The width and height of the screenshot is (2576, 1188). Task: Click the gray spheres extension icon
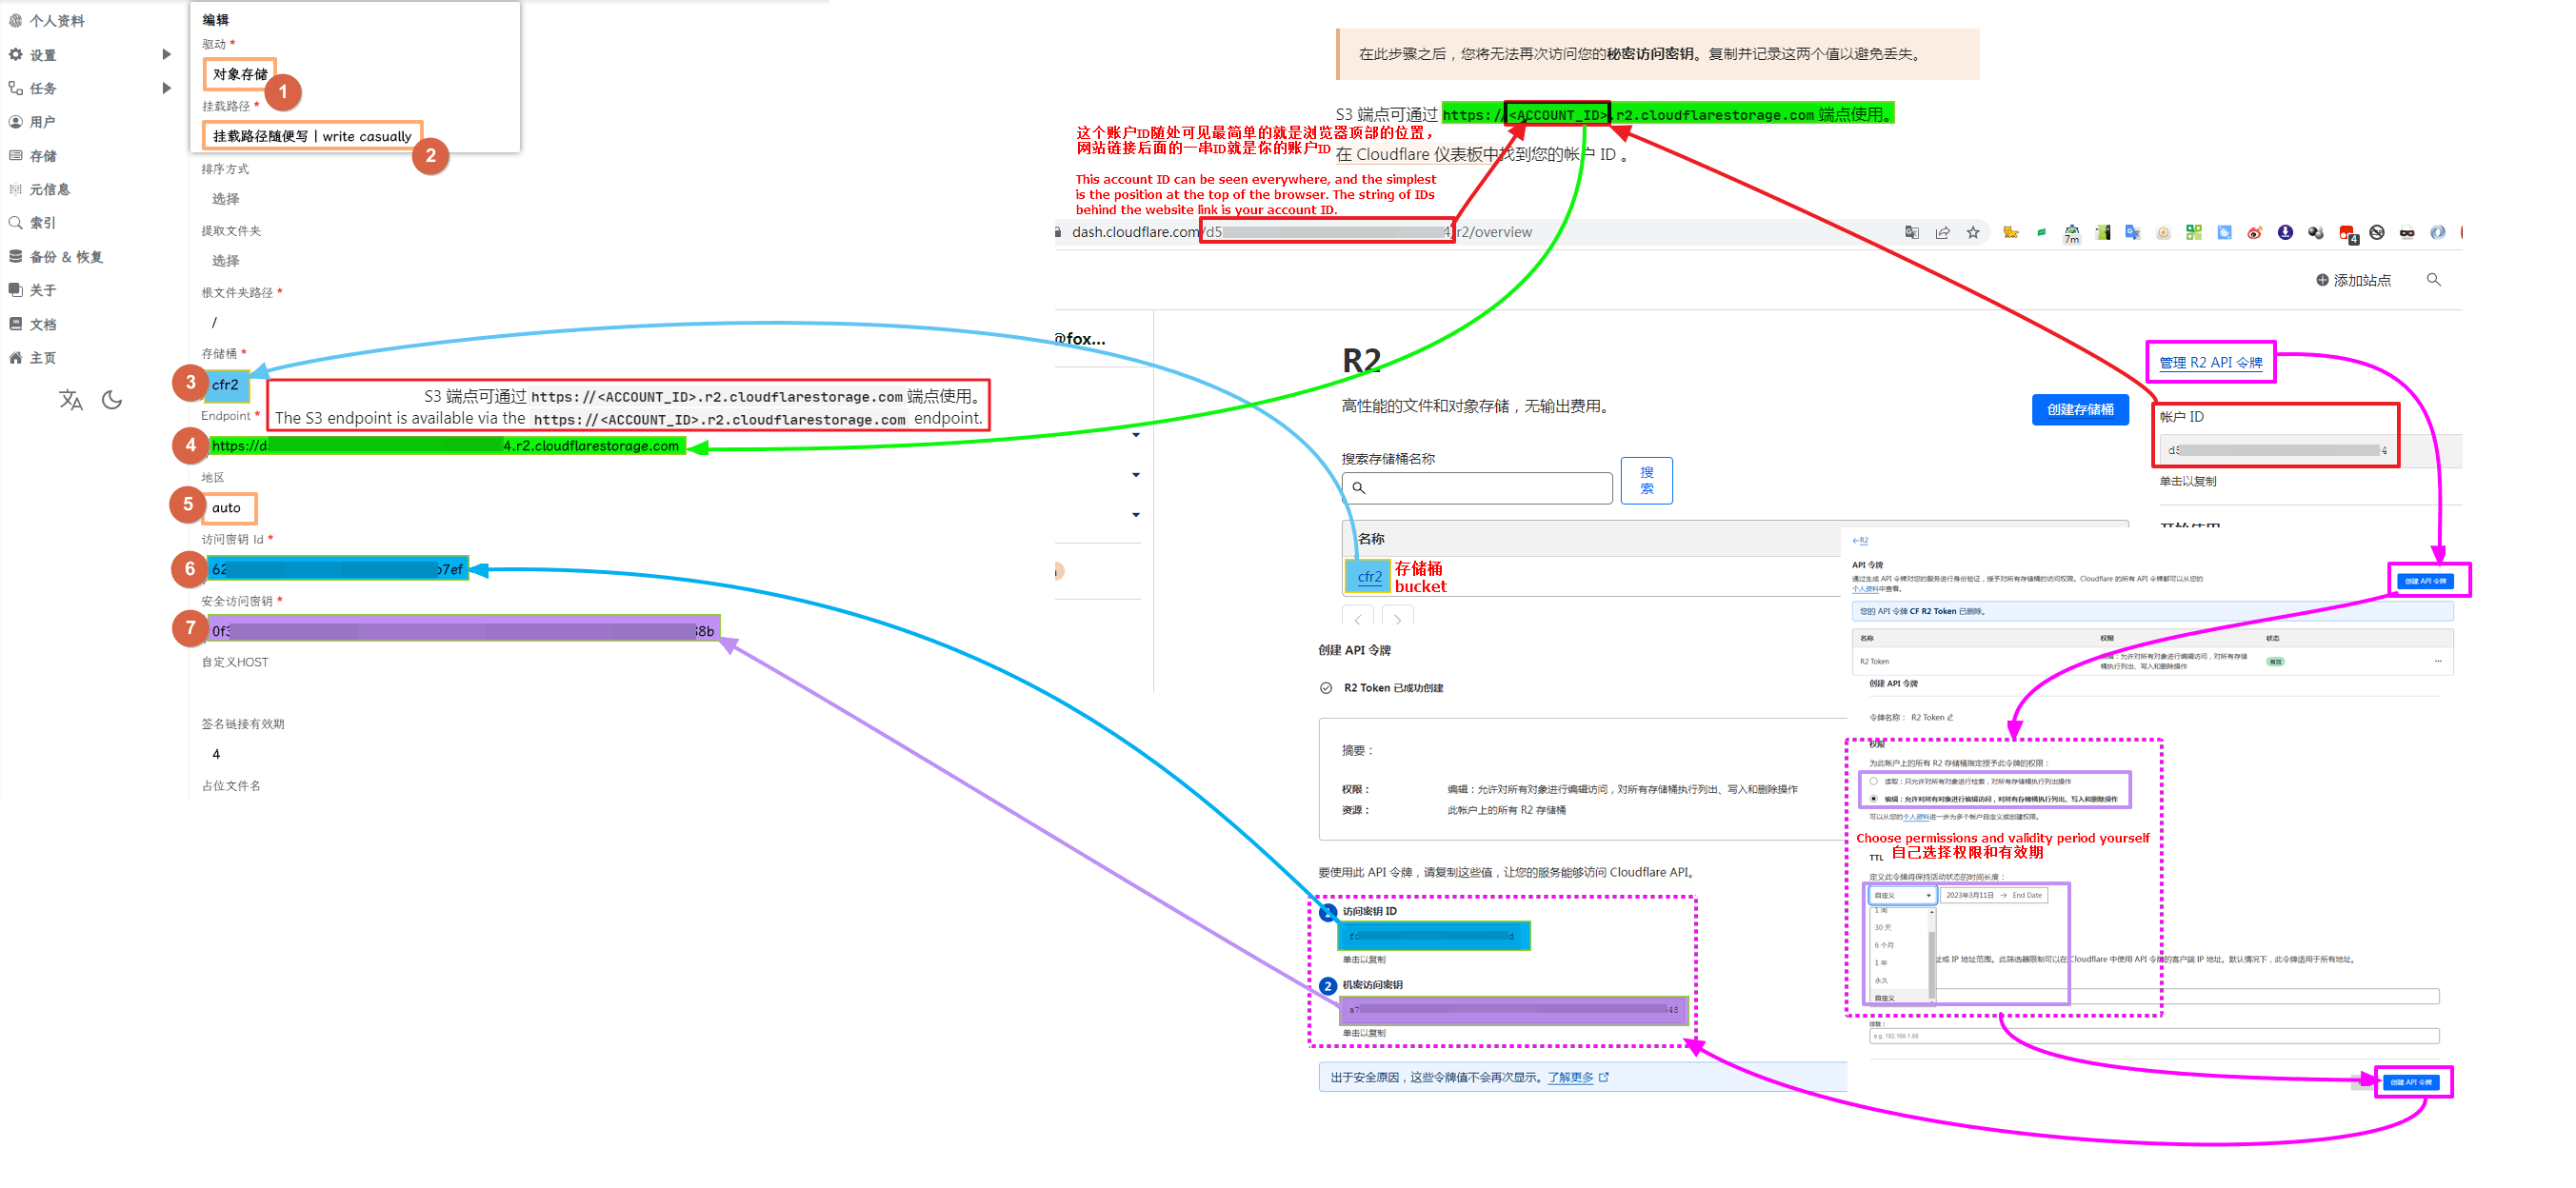2315,232
